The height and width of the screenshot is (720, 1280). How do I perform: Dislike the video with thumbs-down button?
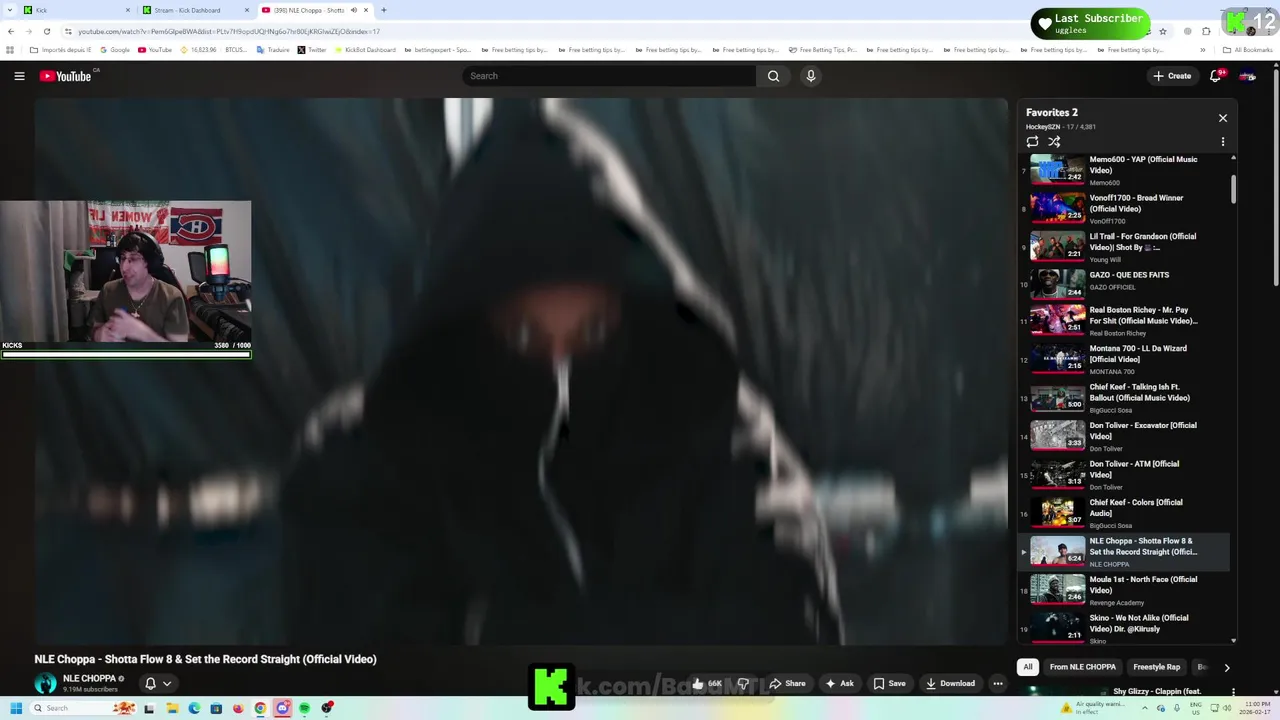click(x=743, y=684)
